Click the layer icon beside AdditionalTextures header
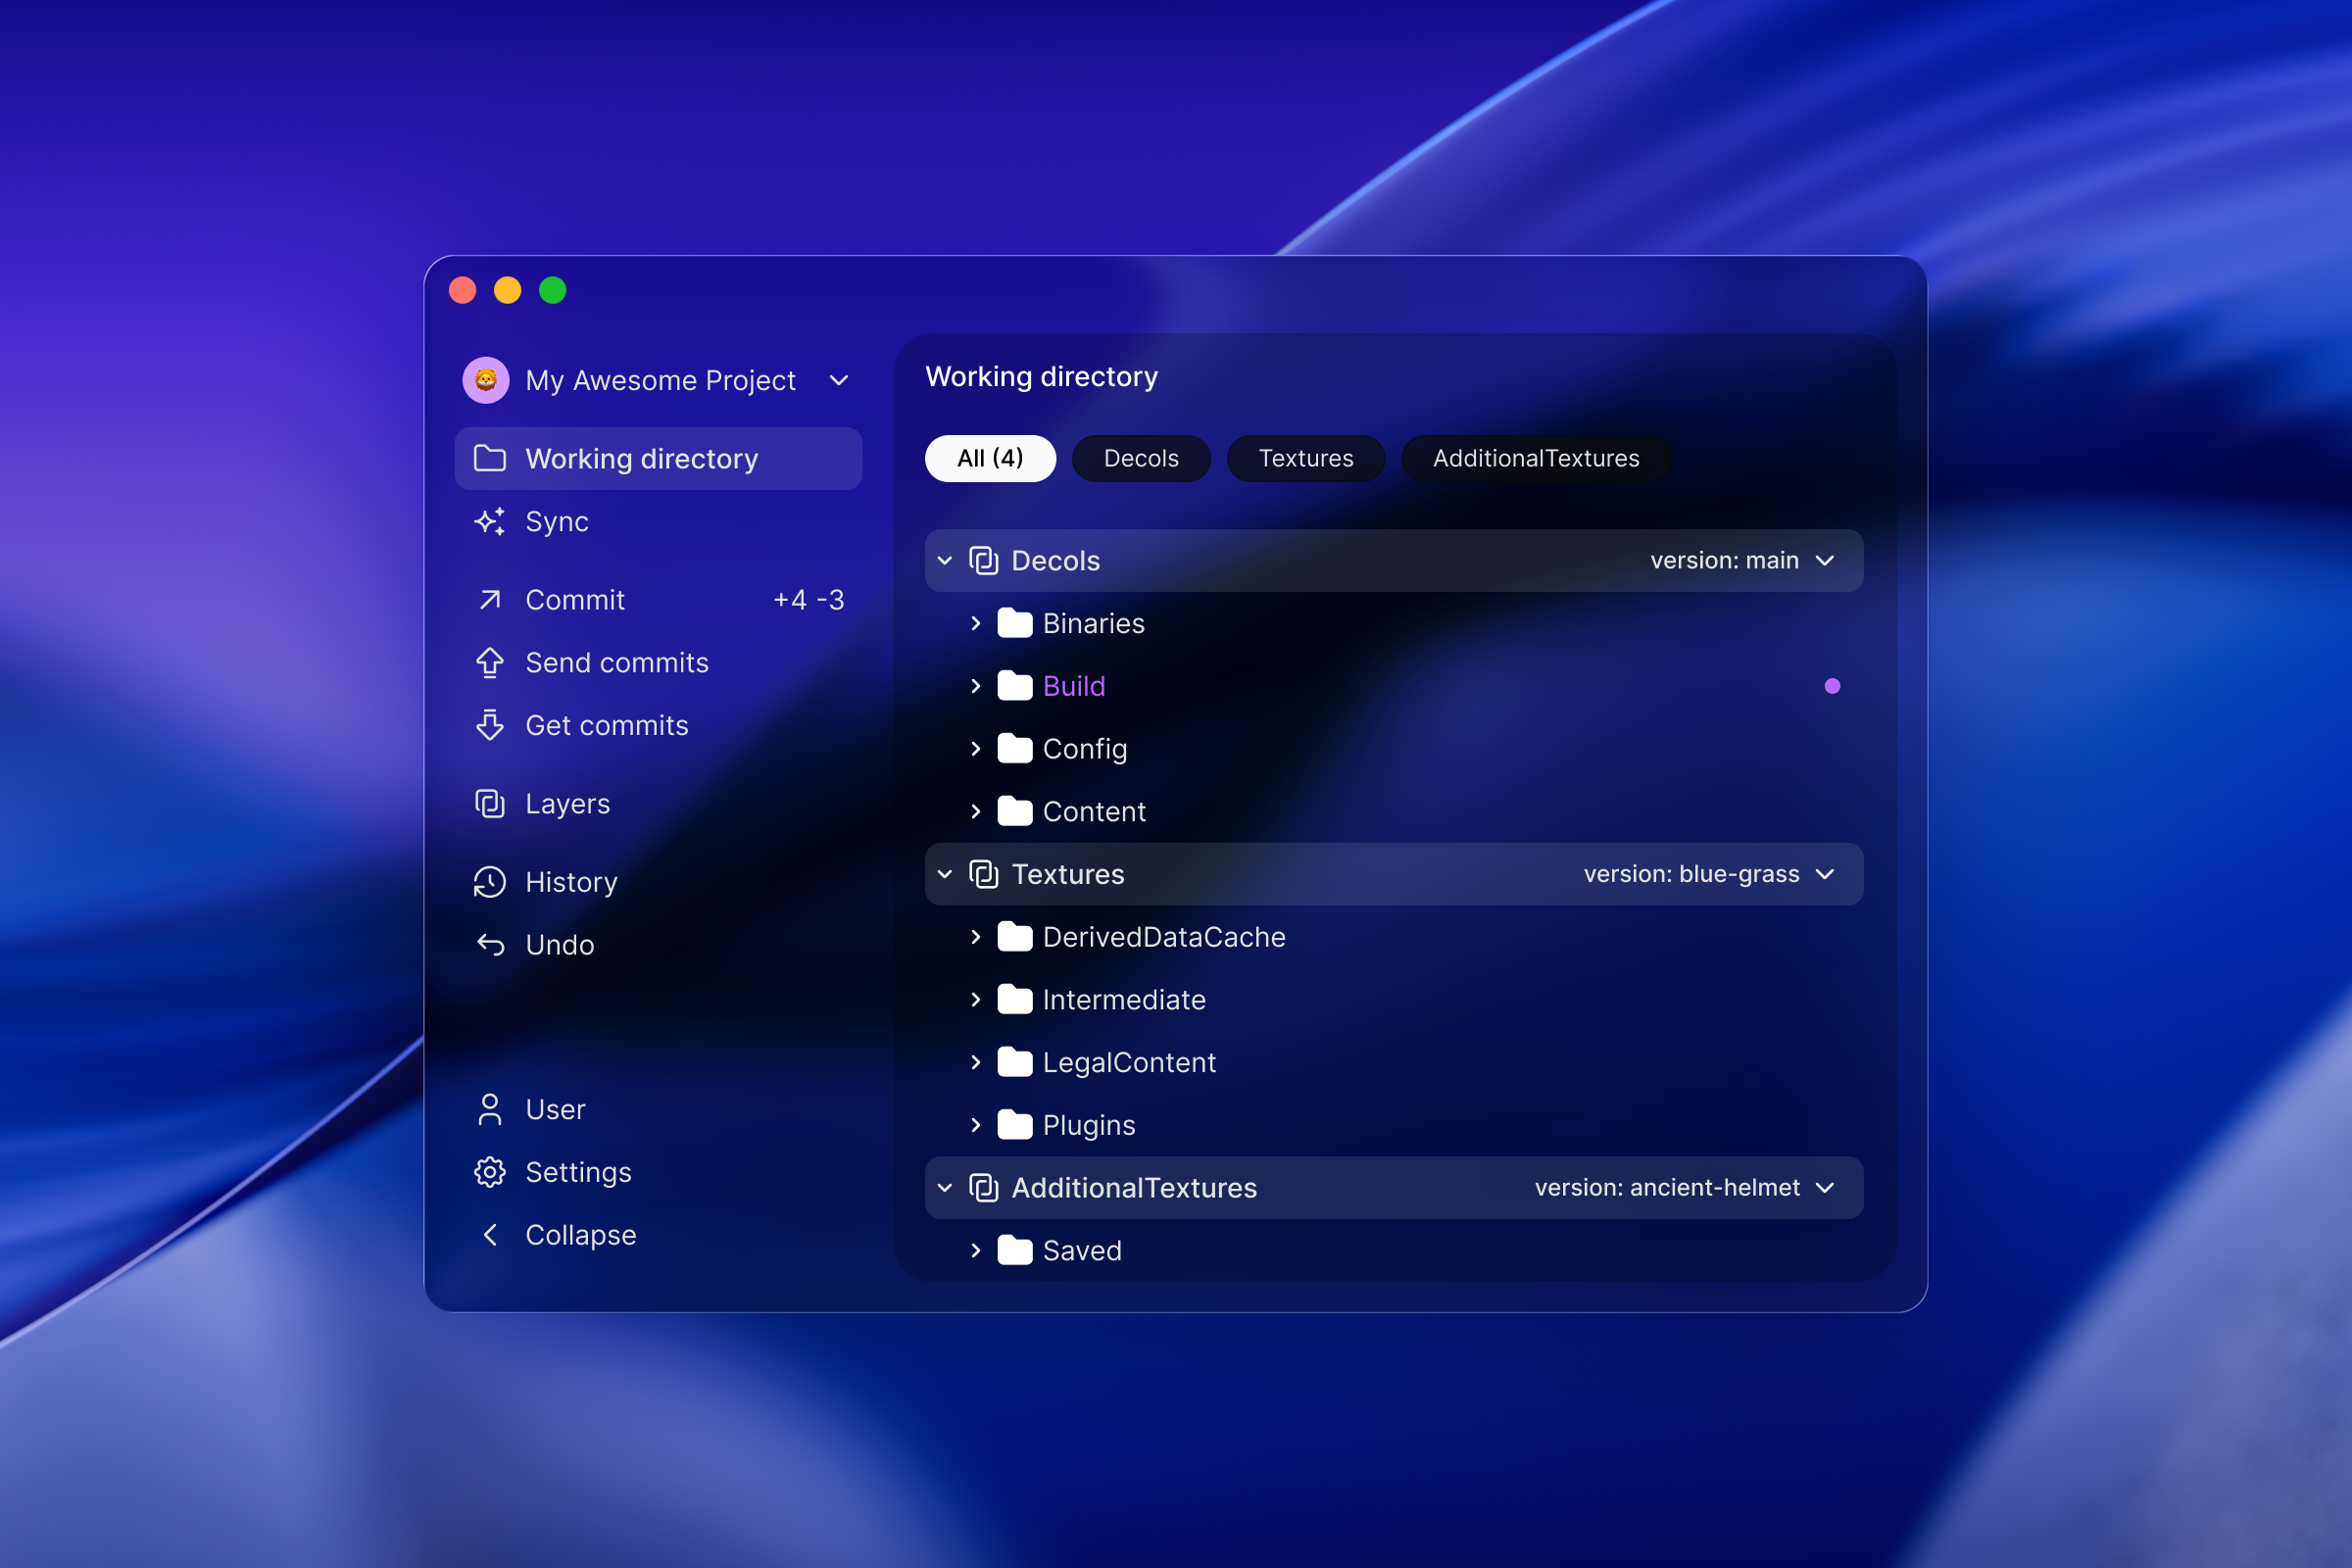Viewport: 2352px width, 1568px height. (x=984, y=1188)
